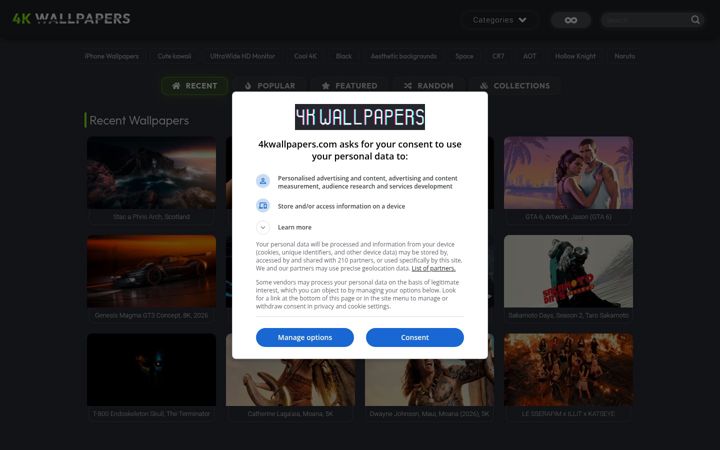720x450 pixels.
Task: Click the GTA 6, Artwork caption
Action: pyautogui.click(x=568, y=217)
